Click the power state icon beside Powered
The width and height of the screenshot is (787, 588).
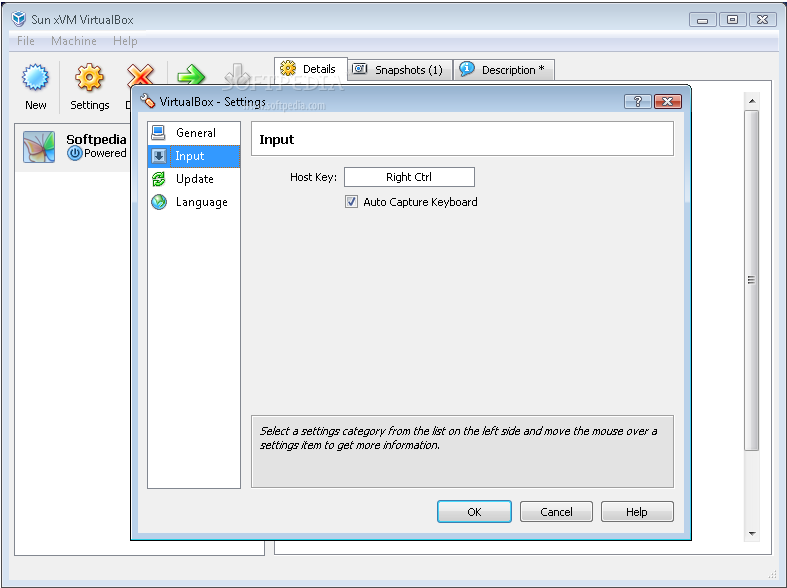tap(75, 154)
